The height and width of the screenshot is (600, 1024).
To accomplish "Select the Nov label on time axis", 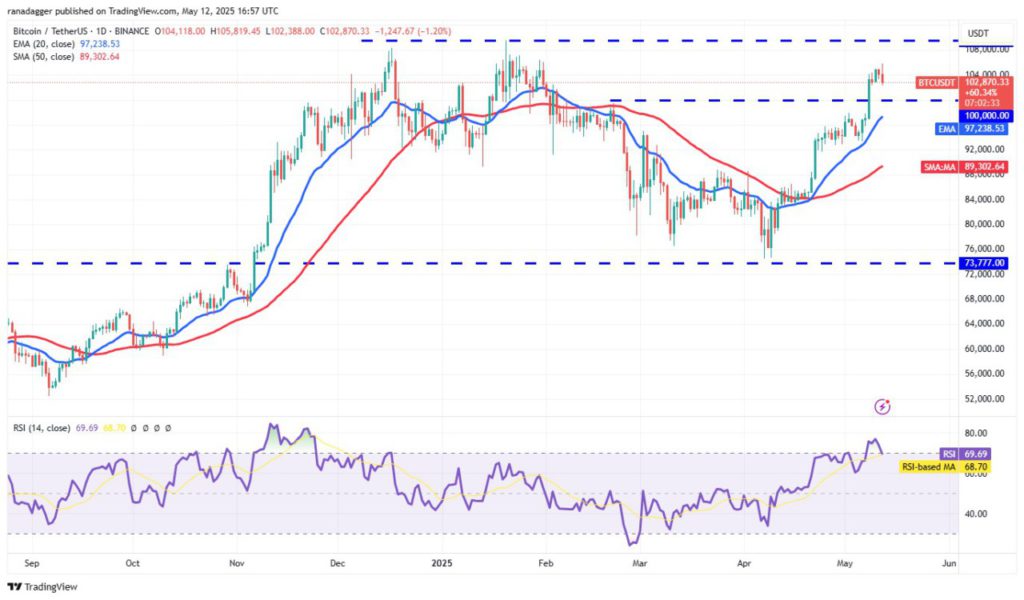I will click(x=237, y=563).
